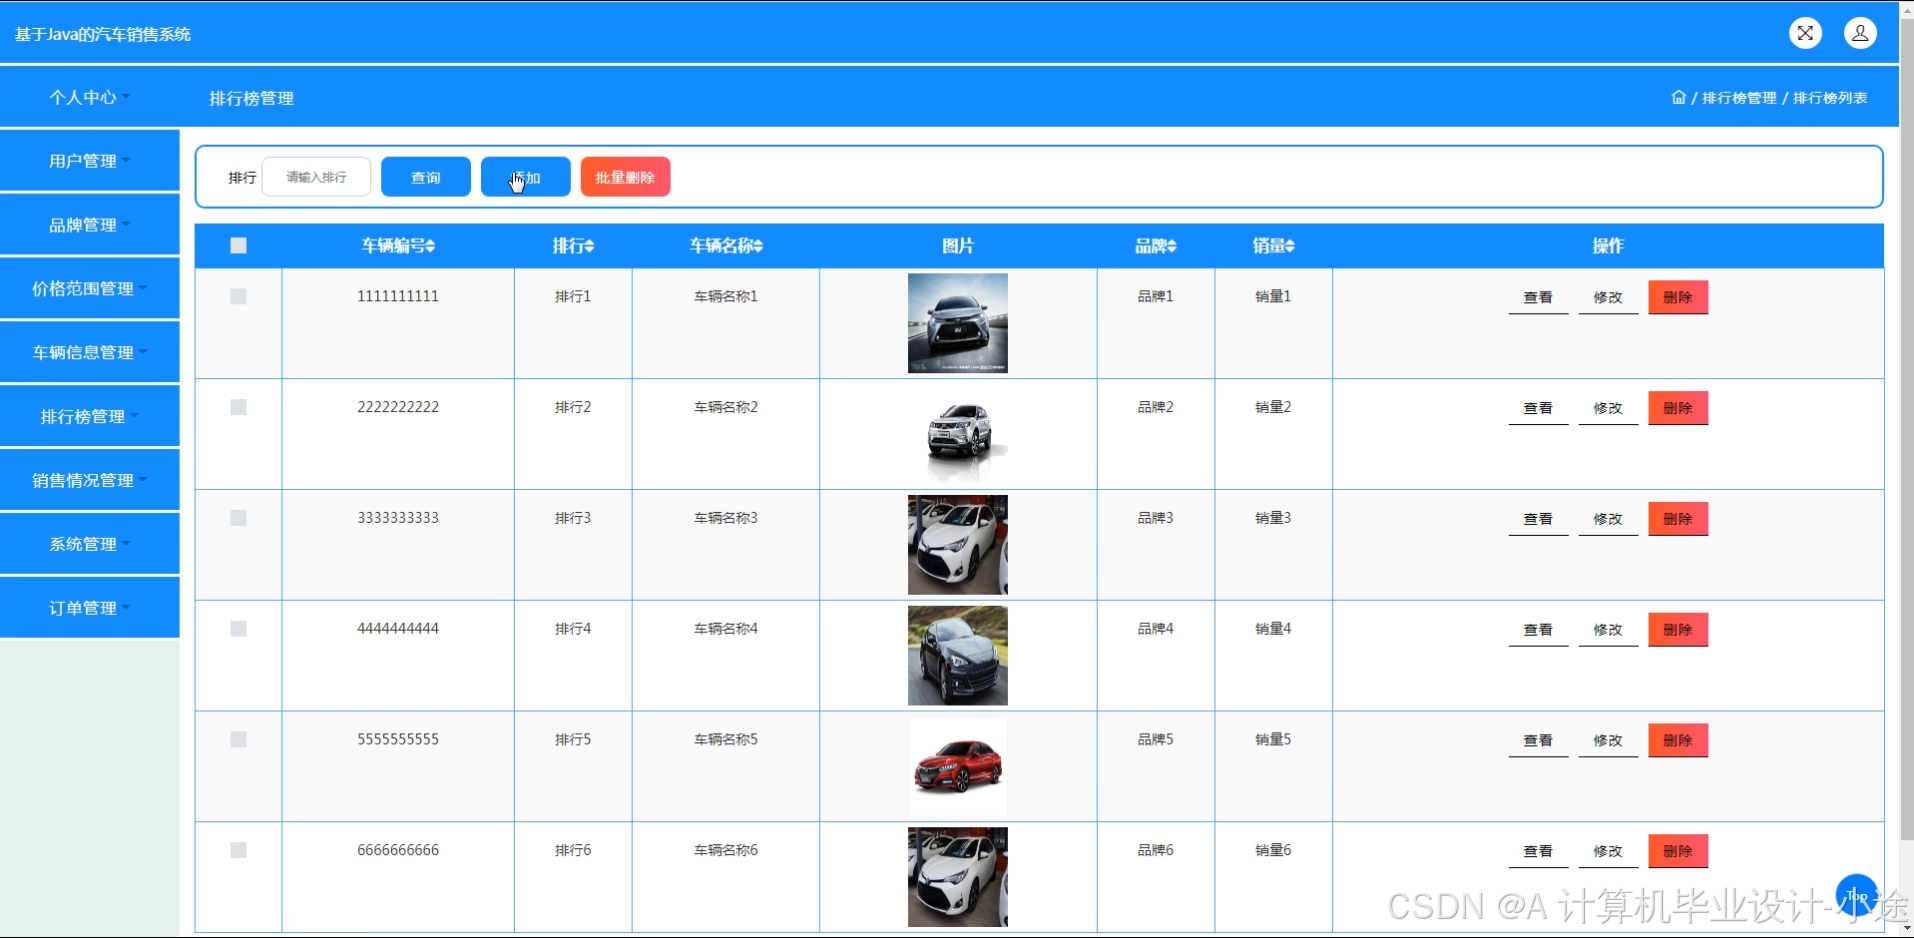Viewport: 1914px width, 938px height.
Task: Click 修改 for row 排行3
Action: [1608, 519]
